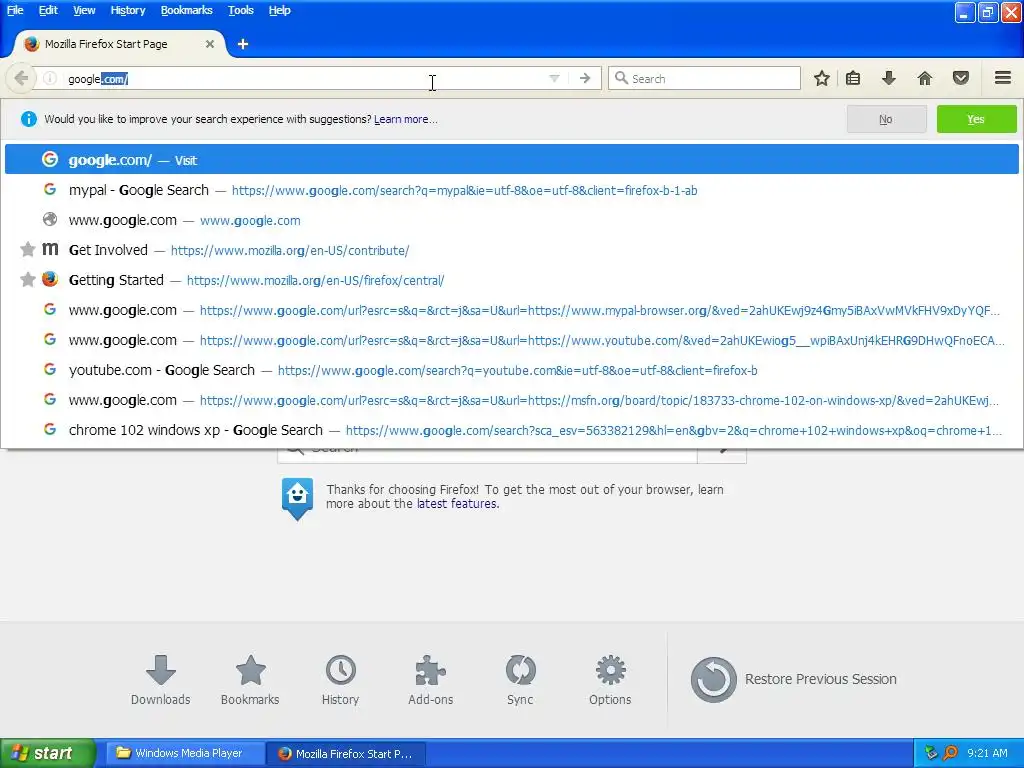Show bookmarks list toolbar icon
The width and height of the screenshot is (1024, 768).
click(x=853, y=78)
